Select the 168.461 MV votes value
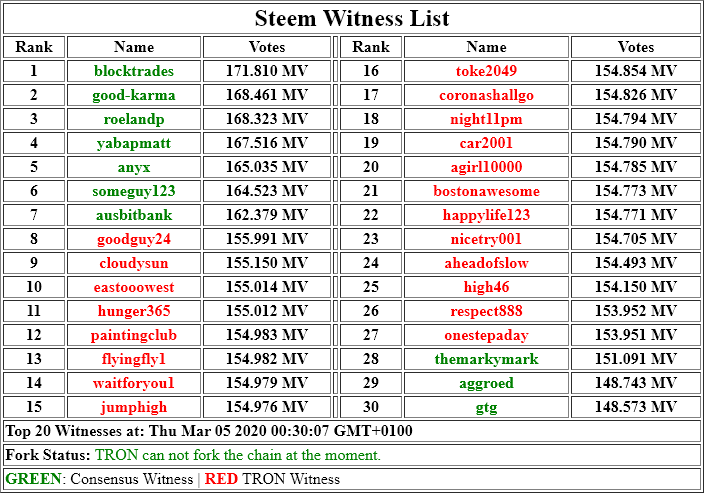The image size is (704, 493). 267,95
